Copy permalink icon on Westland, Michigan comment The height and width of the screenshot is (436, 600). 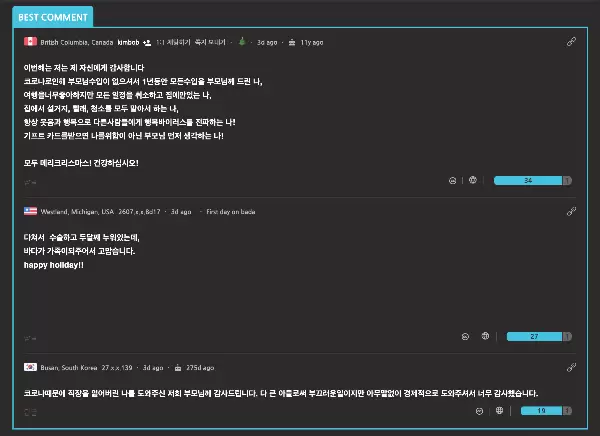tap(571, 211)
